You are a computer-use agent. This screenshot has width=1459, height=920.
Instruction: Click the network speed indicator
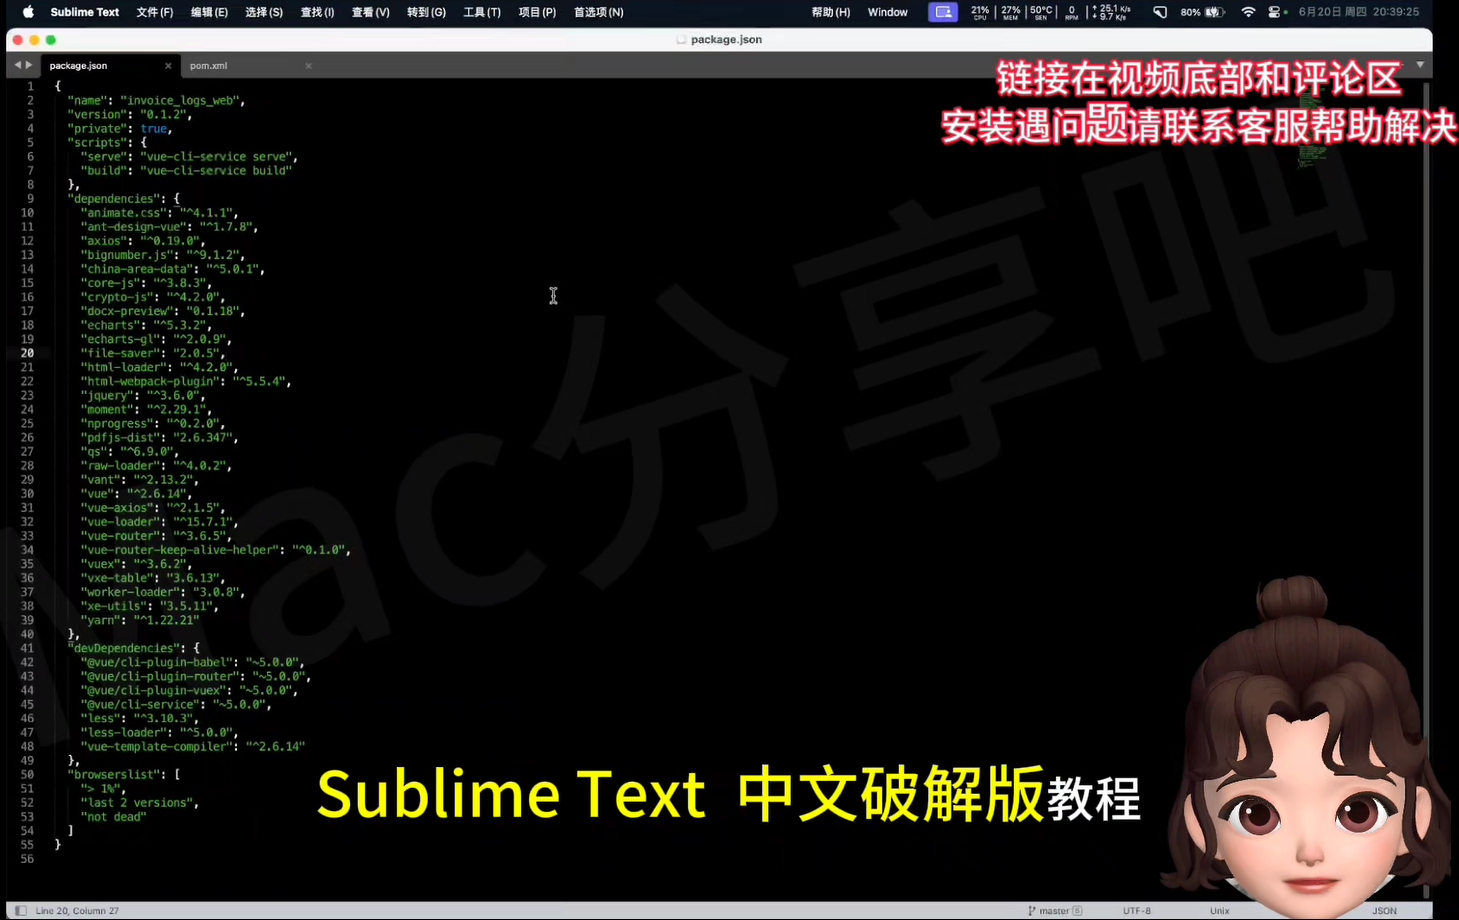click(x=1111, y=12)
